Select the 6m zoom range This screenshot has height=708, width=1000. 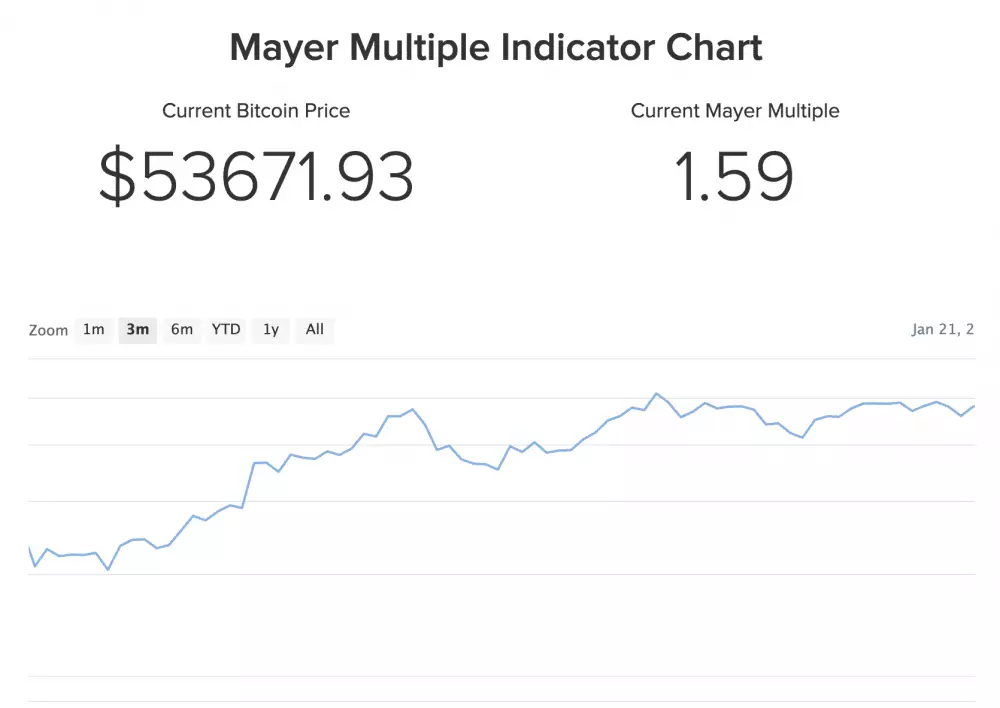181,330
